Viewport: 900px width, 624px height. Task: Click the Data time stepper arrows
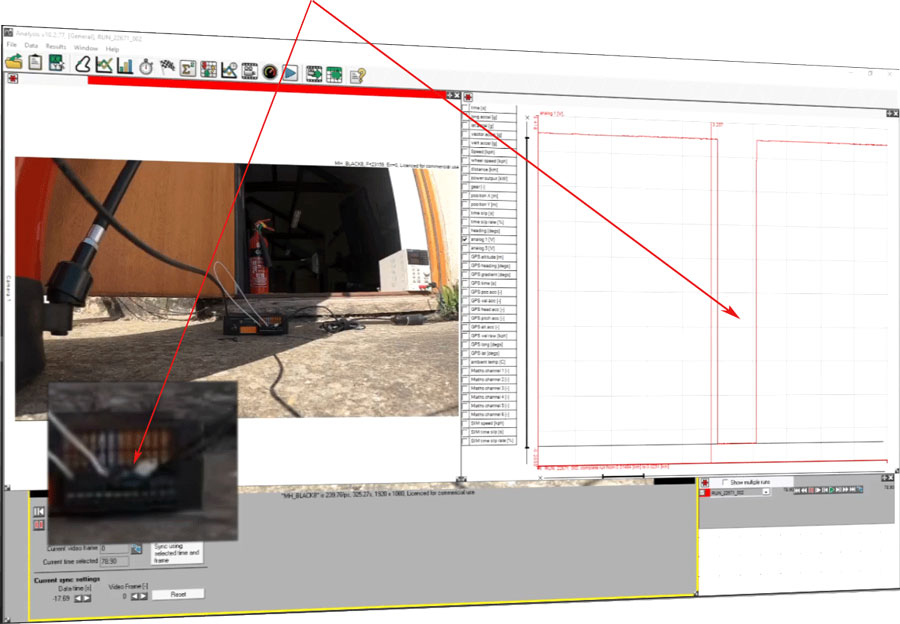[82, 598]
